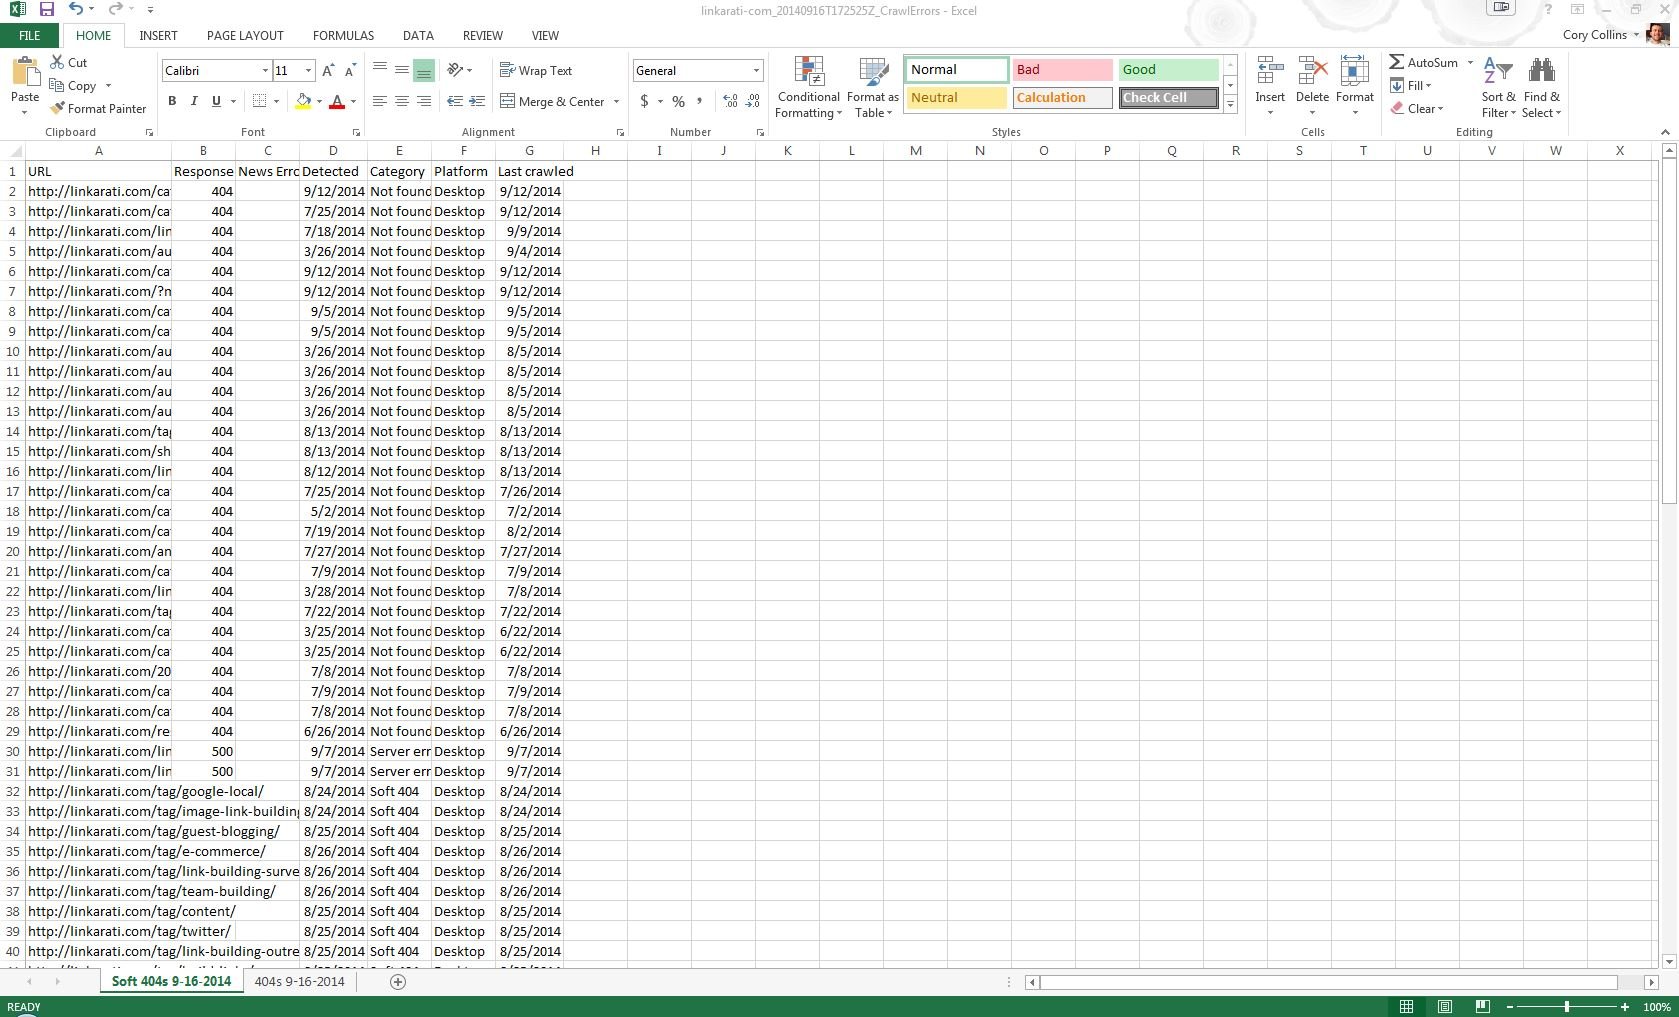Screen dimensions: 1679x1017
Task: Open the '404s 9-16-2014' sheet tab
Action: 300,981
